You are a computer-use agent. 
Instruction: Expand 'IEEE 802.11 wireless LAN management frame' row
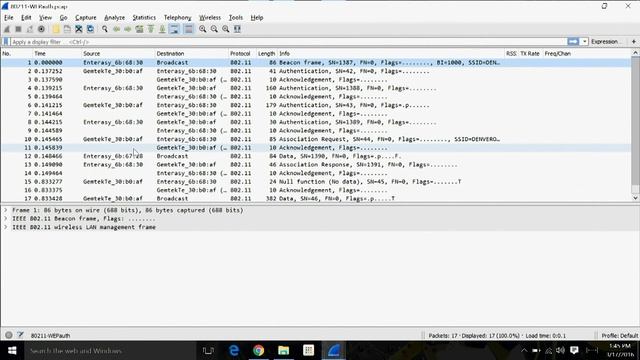pos(6,227)
